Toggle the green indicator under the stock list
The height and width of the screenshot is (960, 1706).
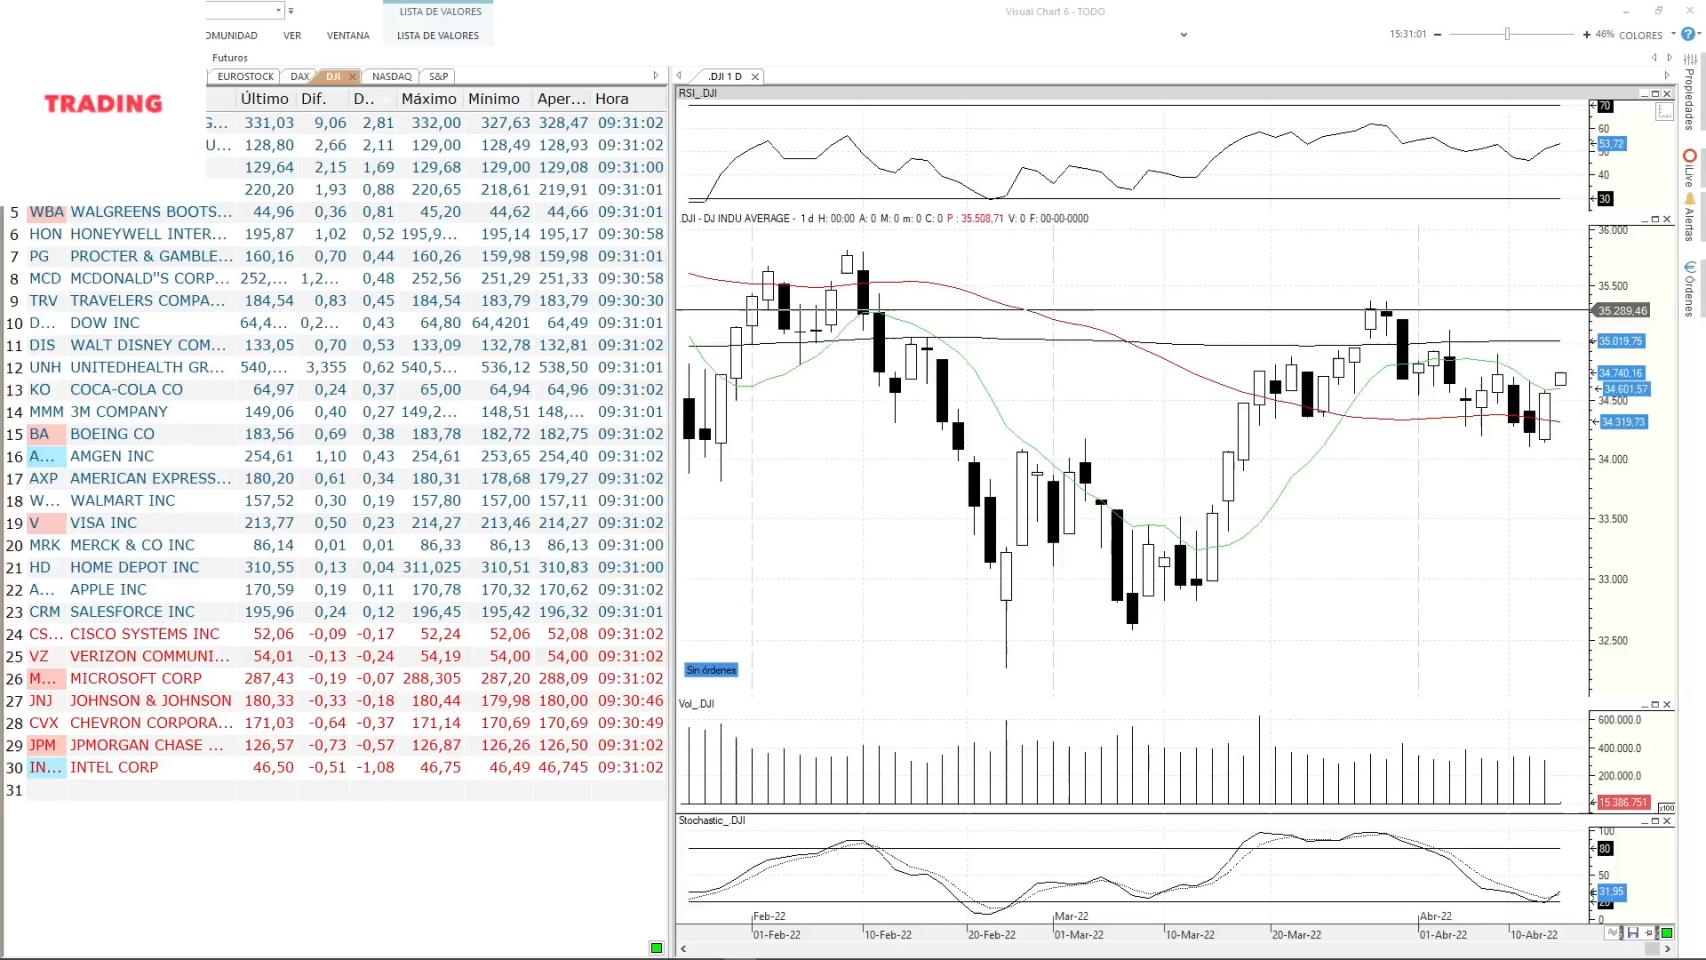coord(656,947)
